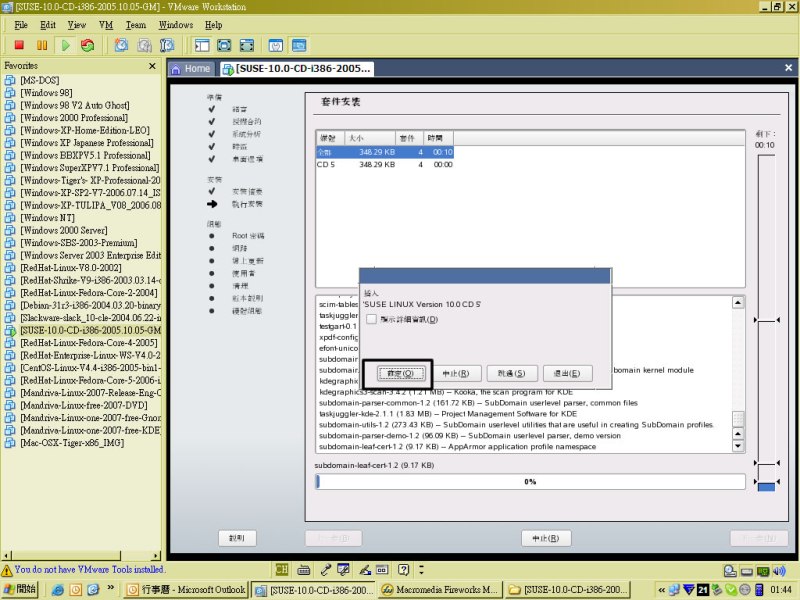Viewport: 800px width, 600px height.
Task: Click Favorites list scroll left arrow
Action: tap(6, 556)
